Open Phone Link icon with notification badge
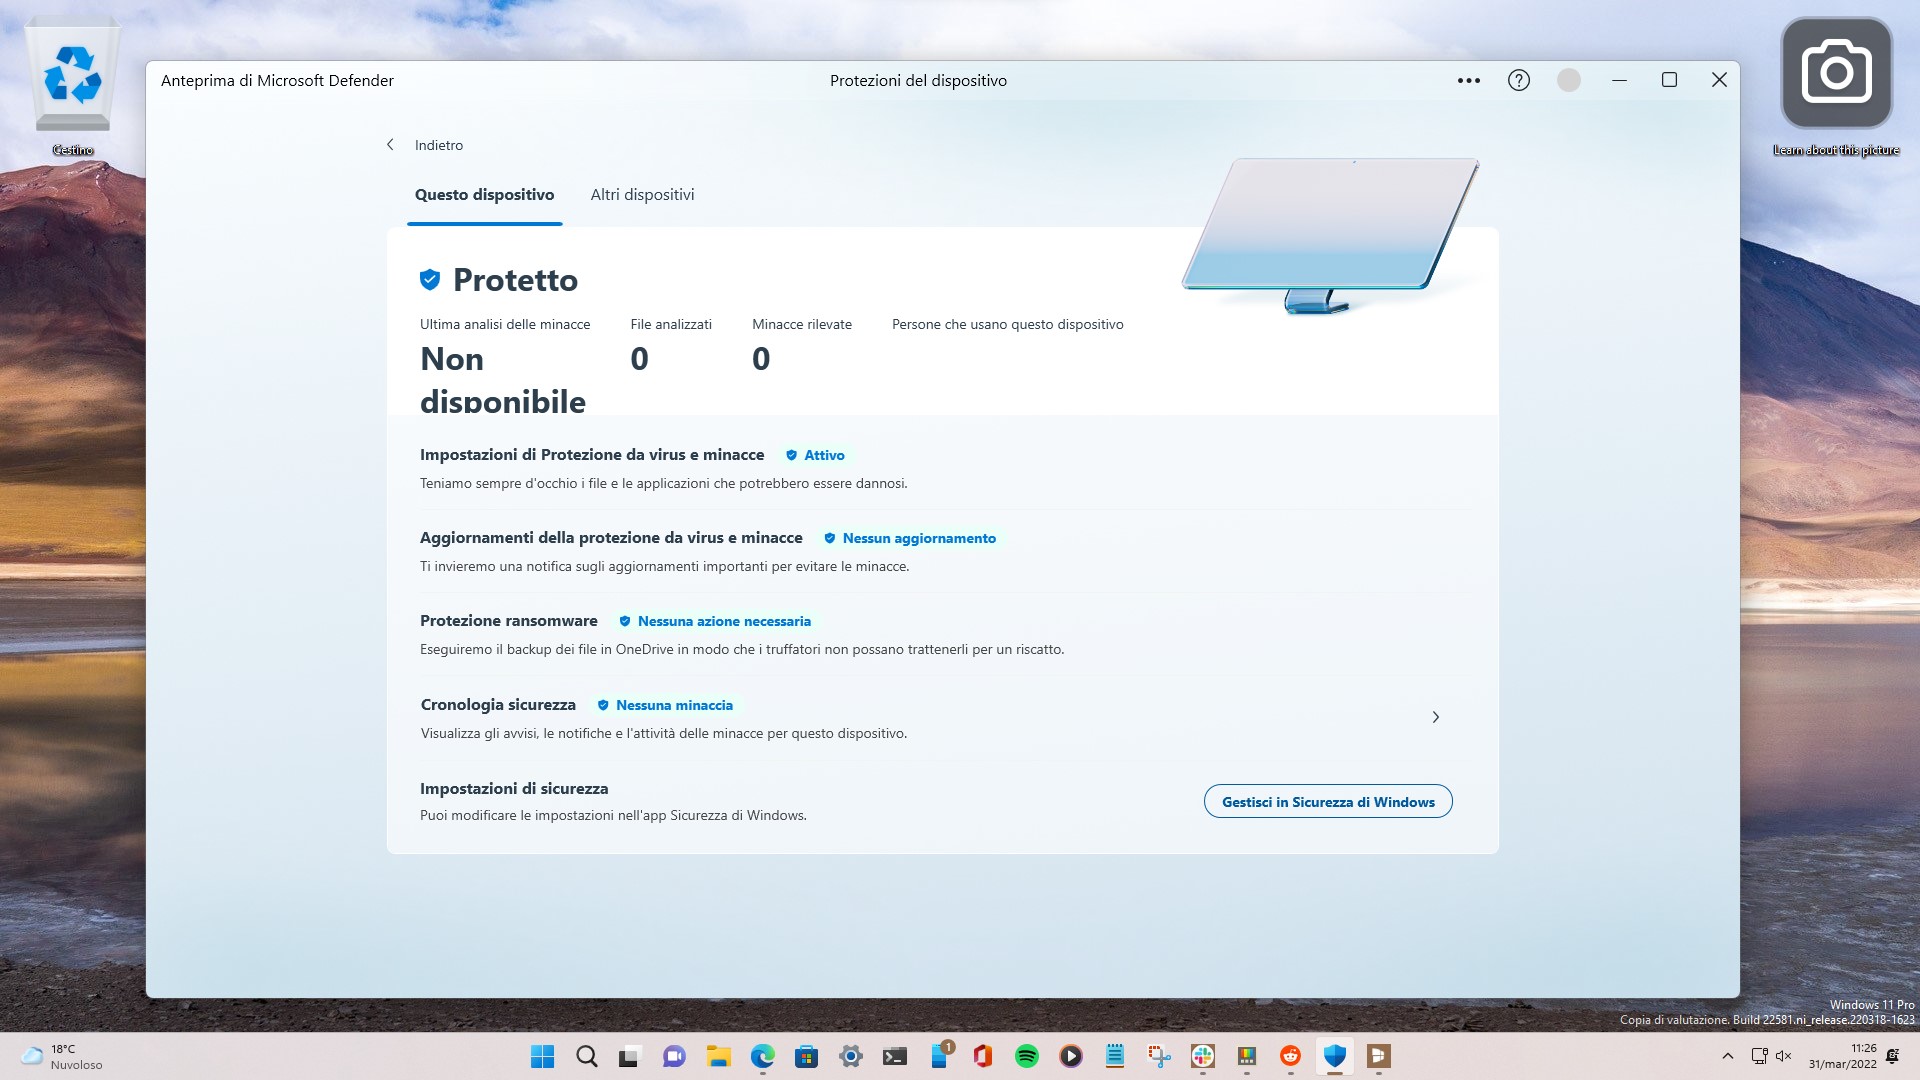 tap(940, 1056)
